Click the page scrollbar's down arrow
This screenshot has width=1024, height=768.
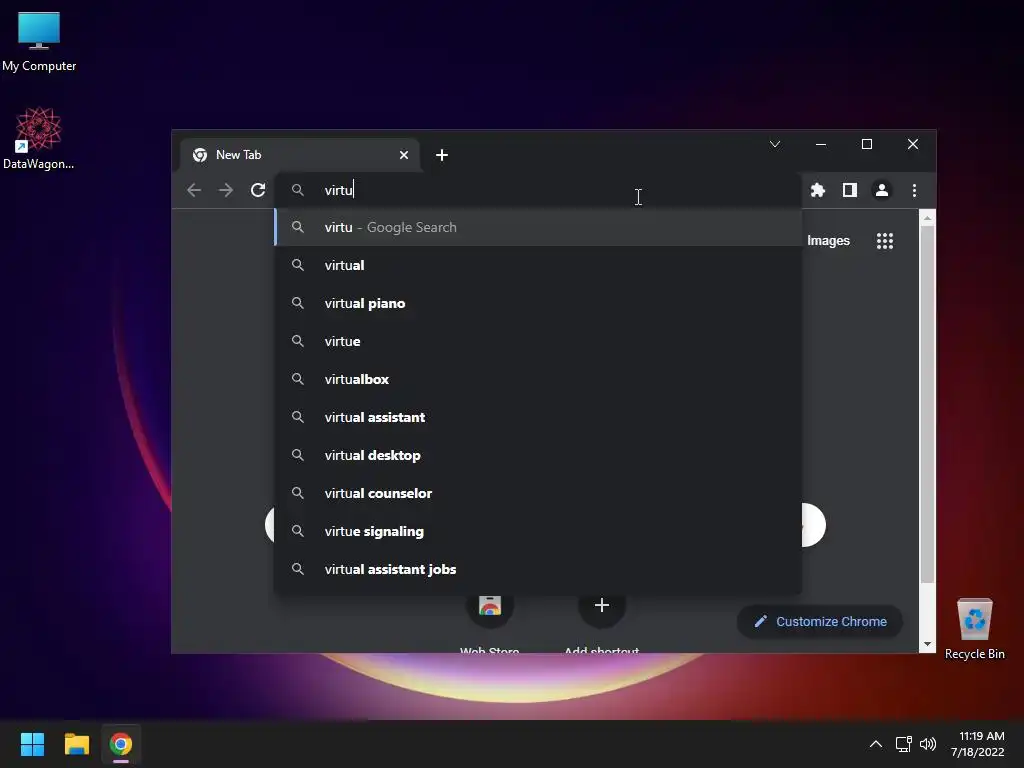[927, 644]
